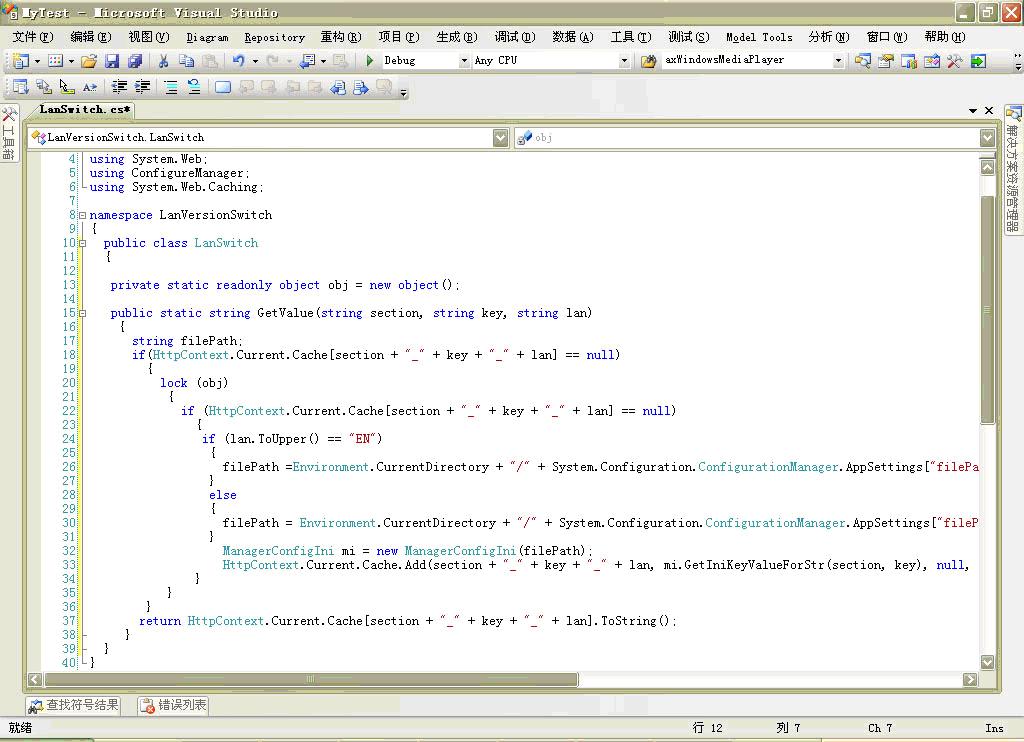The image size is (1024, 742).
Task: Open Find in Files next to the search box
Action: point(649,61)
